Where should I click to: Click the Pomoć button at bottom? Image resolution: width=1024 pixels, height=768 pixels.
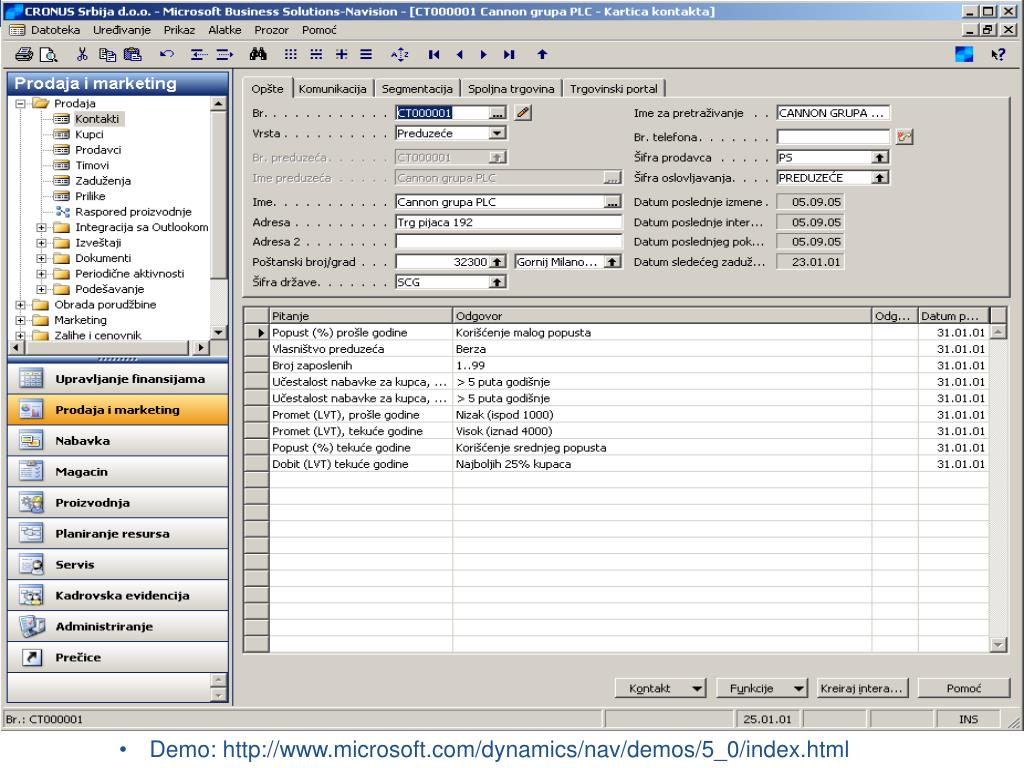coord(964,688)
